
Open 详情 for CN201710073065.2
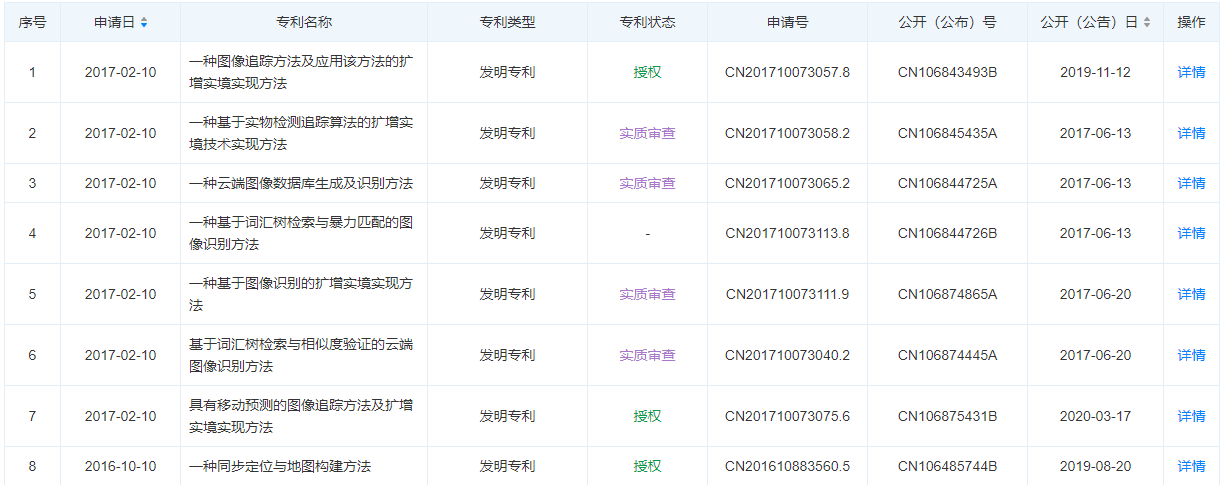(x=1191, y=183)
